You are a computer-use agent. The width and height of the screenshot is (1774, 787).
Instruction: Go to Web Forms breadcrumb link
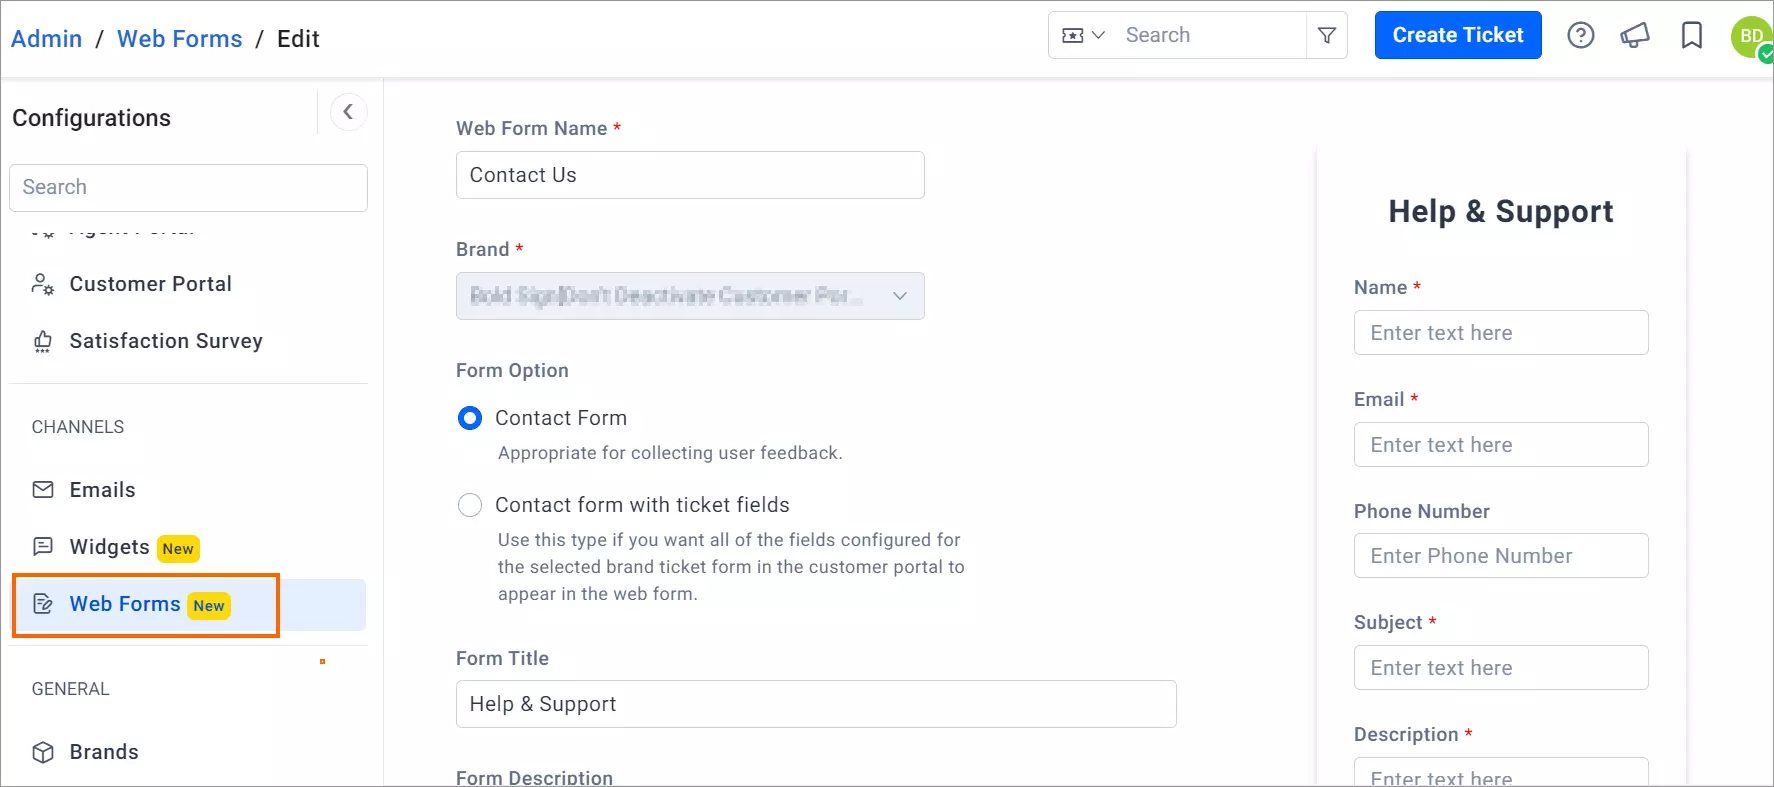pos(180,39)
